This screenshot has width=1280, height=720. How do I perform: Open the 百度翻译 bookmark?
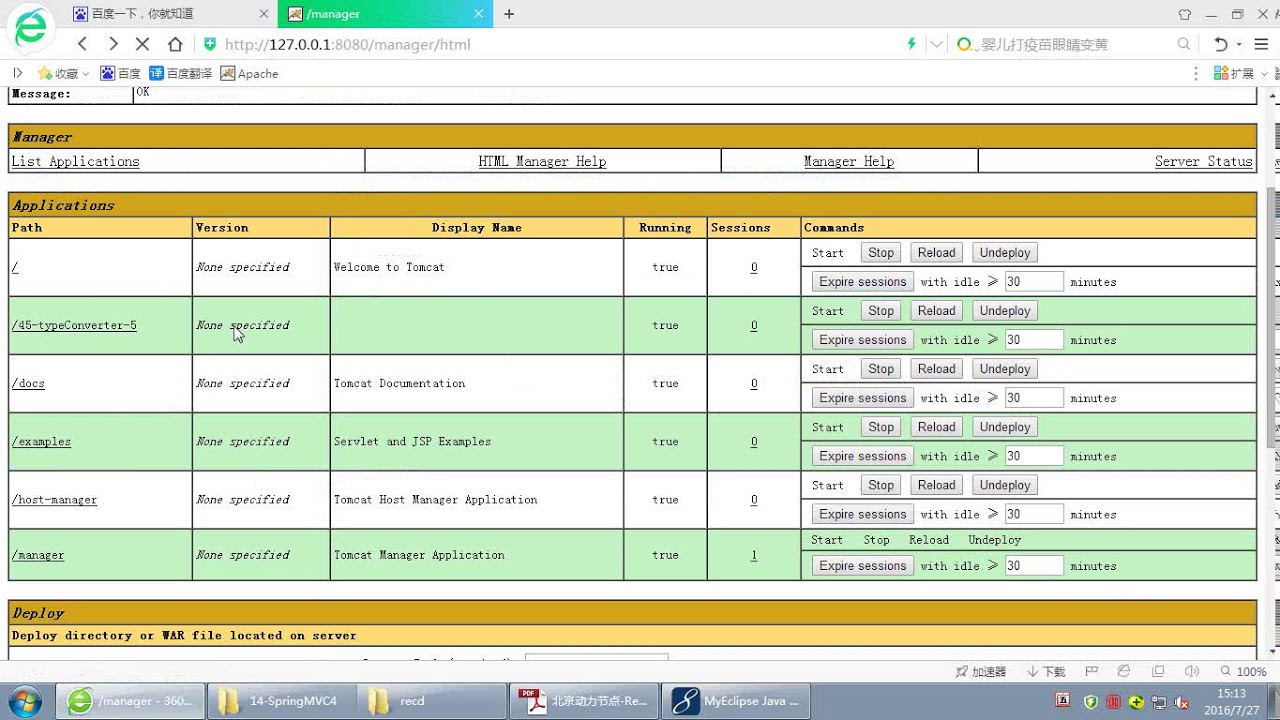[x=181, y=73]
